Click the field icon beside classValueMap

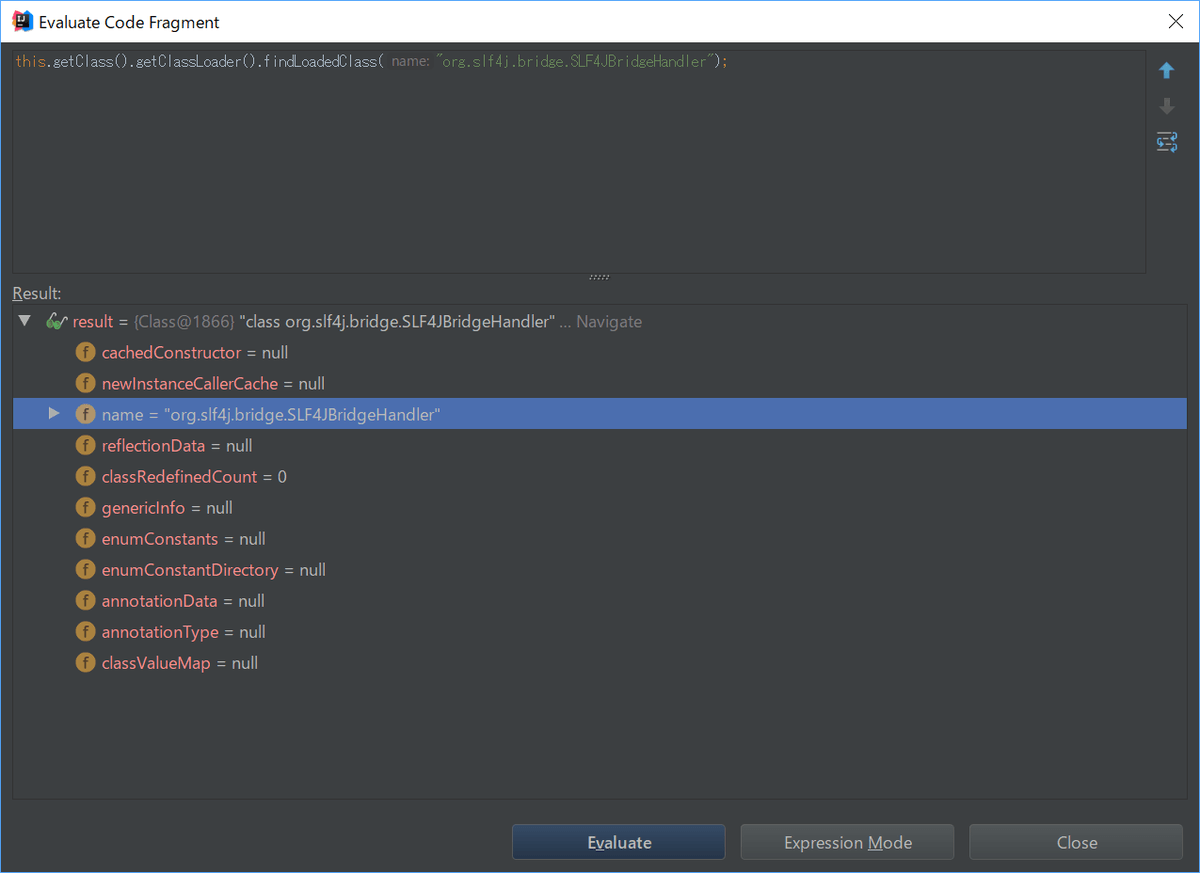86,663
